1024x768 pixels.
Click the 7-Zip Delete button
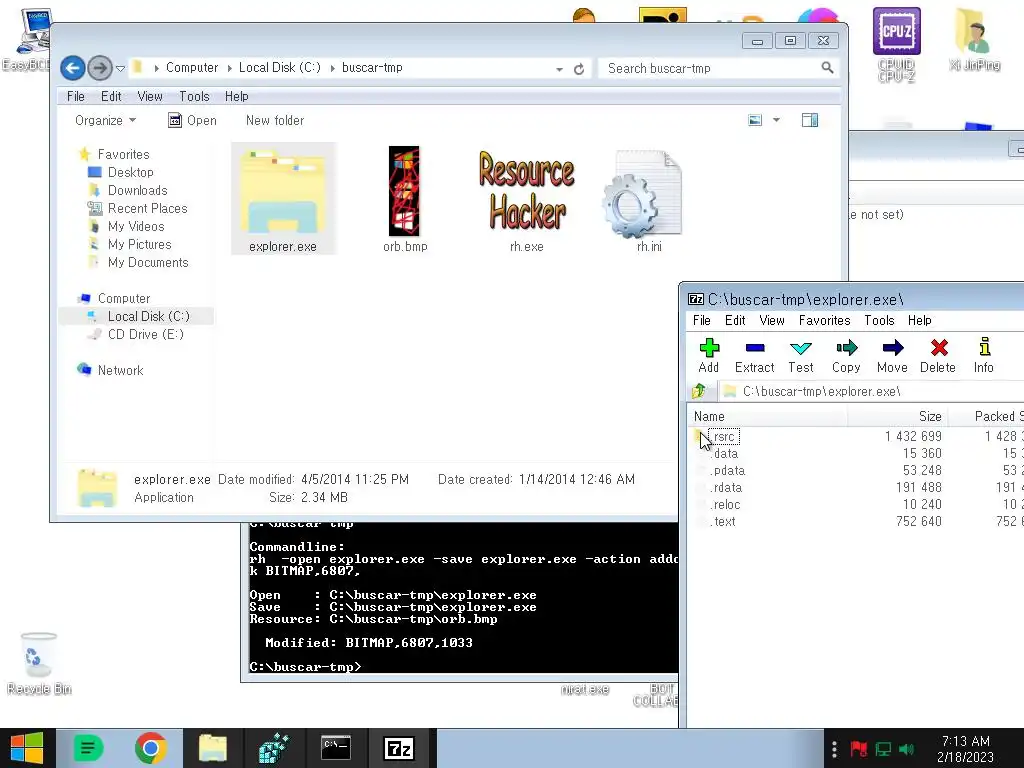[938, 356]
